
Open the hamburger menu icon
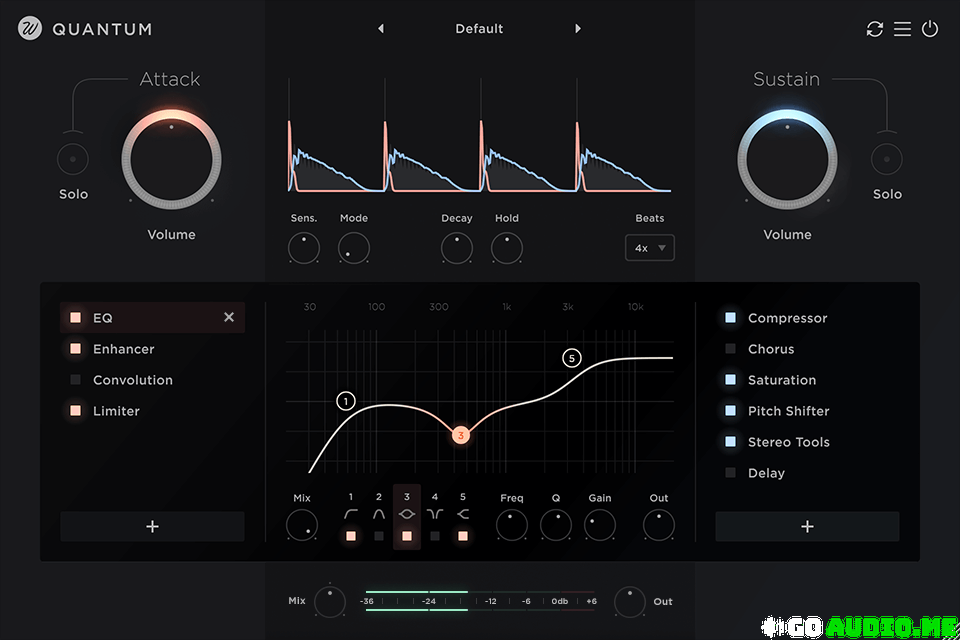[x=902, y=29]
